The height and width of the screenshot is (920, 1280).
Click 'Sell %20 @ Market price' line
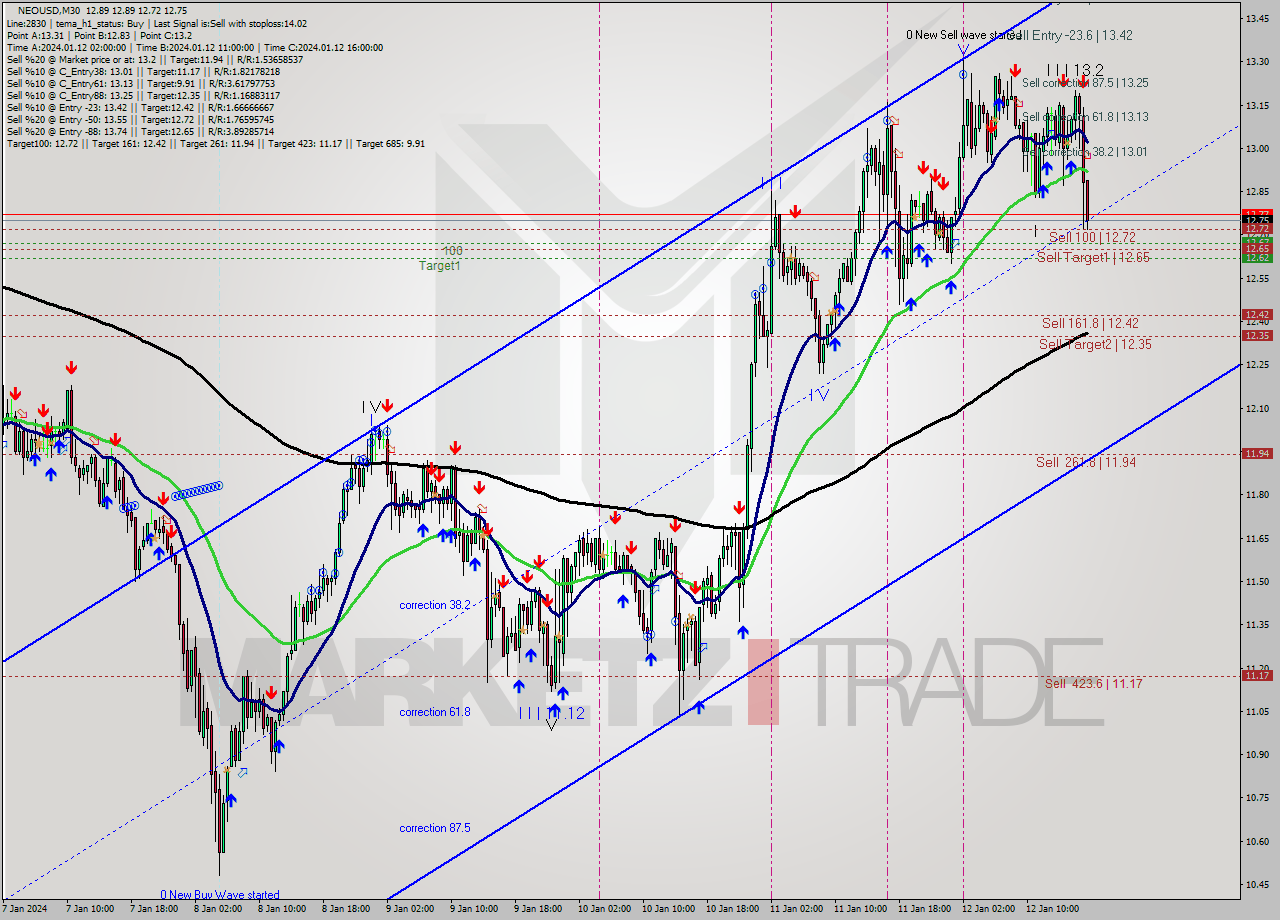click(154, 59)
